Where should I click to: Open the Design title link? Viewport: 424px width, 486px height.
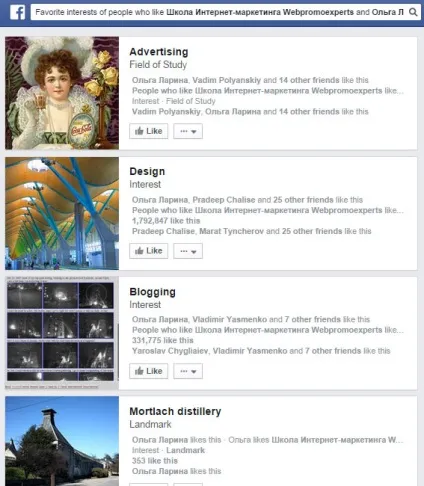click(147, 171)
